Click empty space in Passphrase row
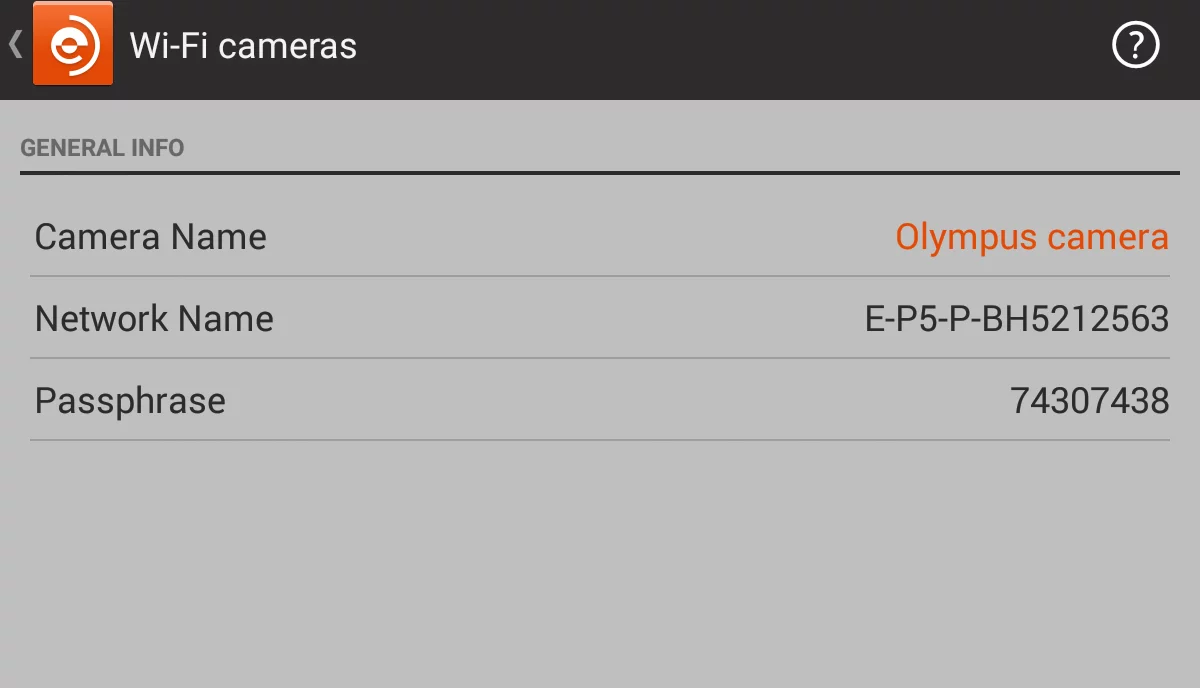Image resolution: width=1200 pixels, height=688 pixels. [600, 401]
